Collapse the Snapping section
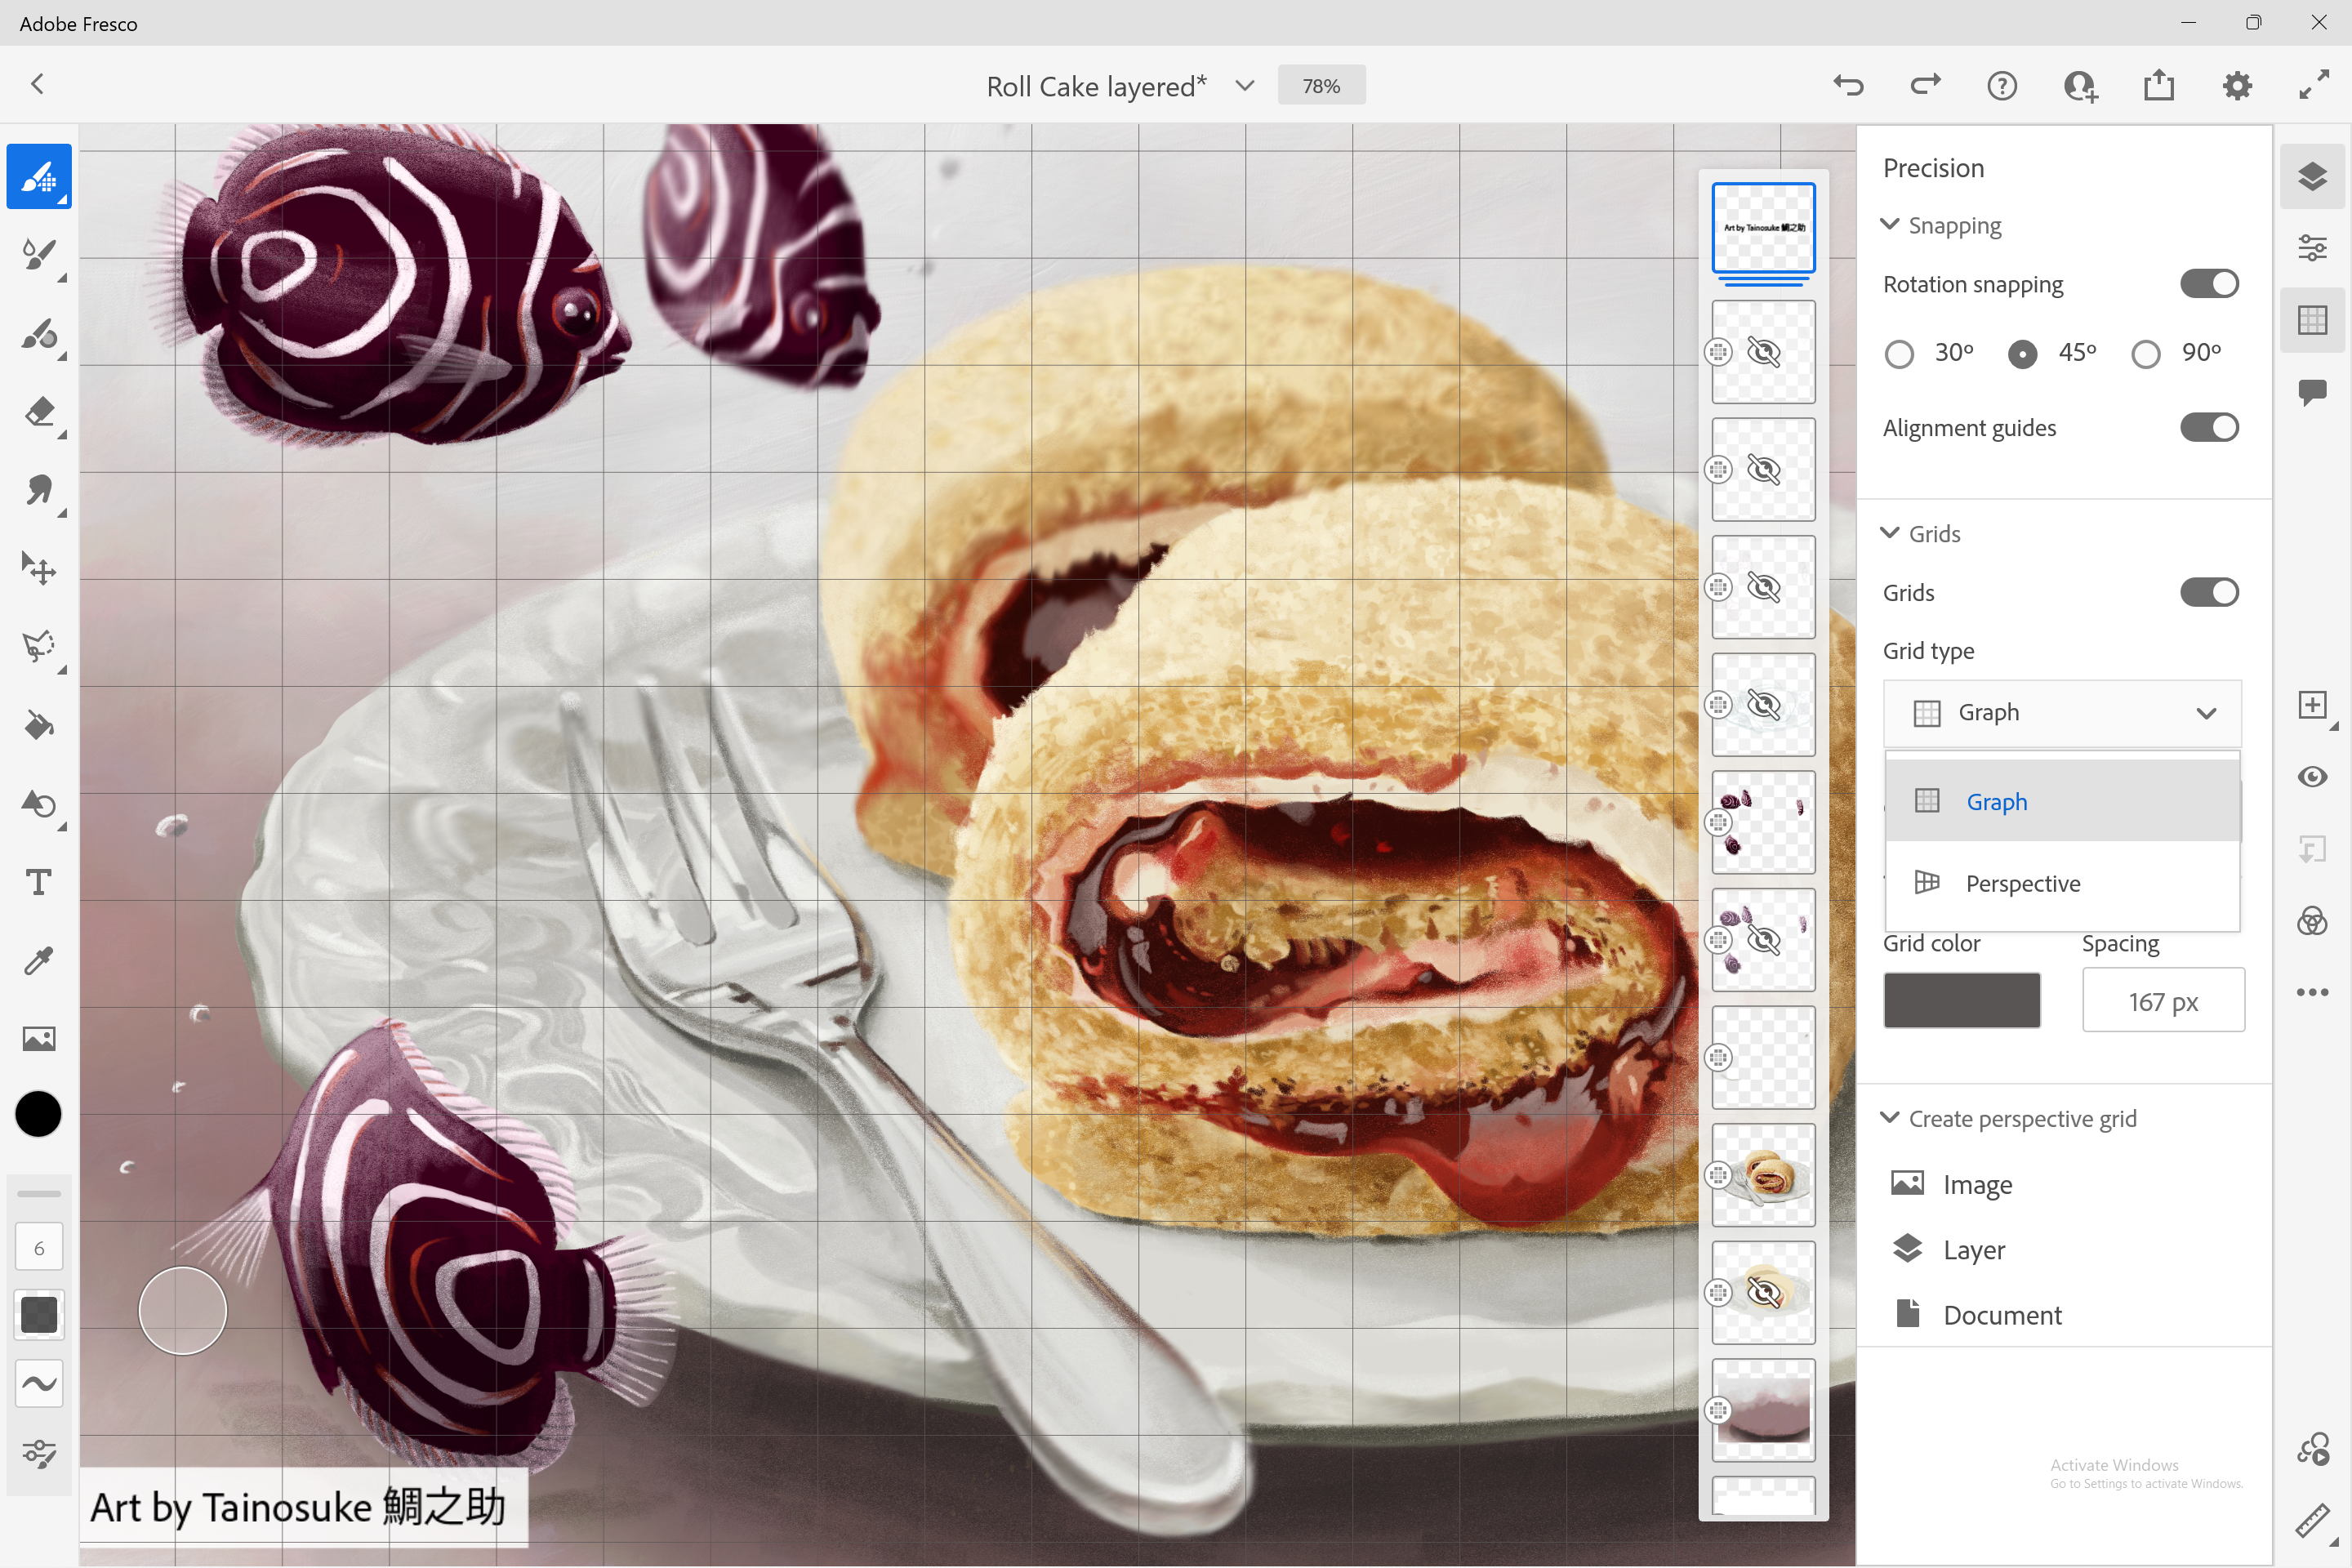The height and width of the screenshot is (1568, 2352). [1889, 224]
